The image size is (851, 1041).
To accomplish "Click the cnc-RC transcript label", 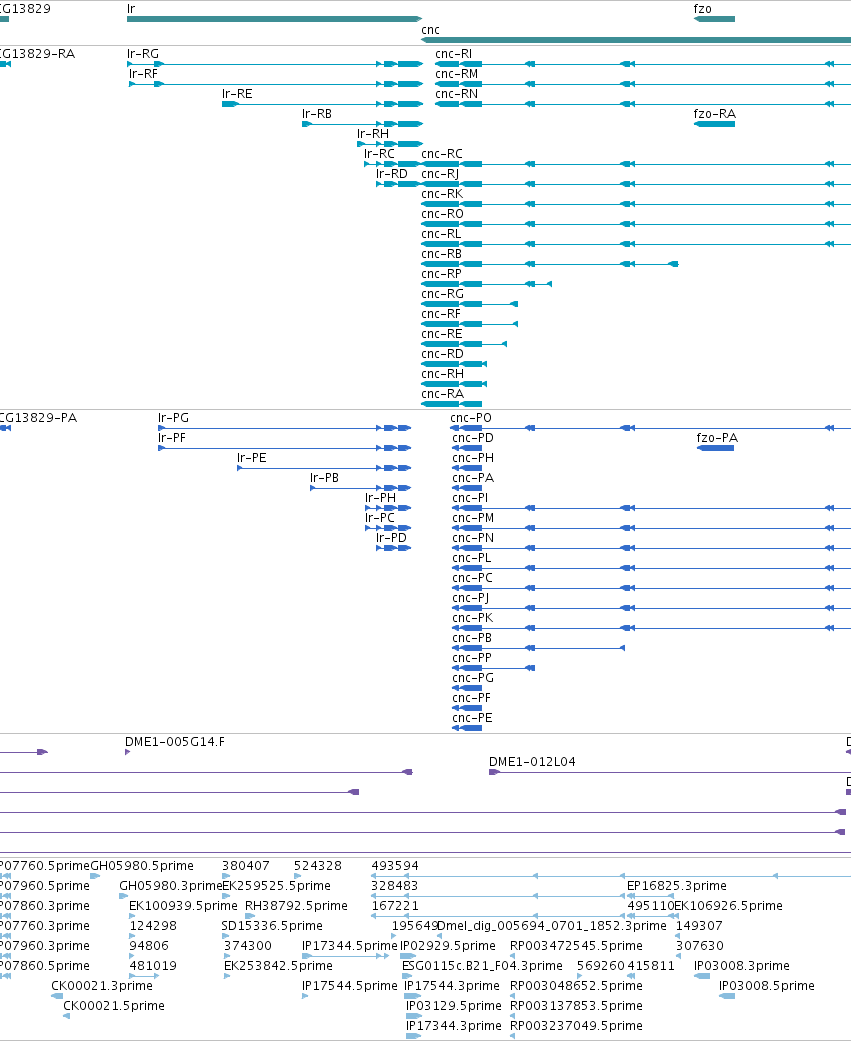I will (441, 153).
